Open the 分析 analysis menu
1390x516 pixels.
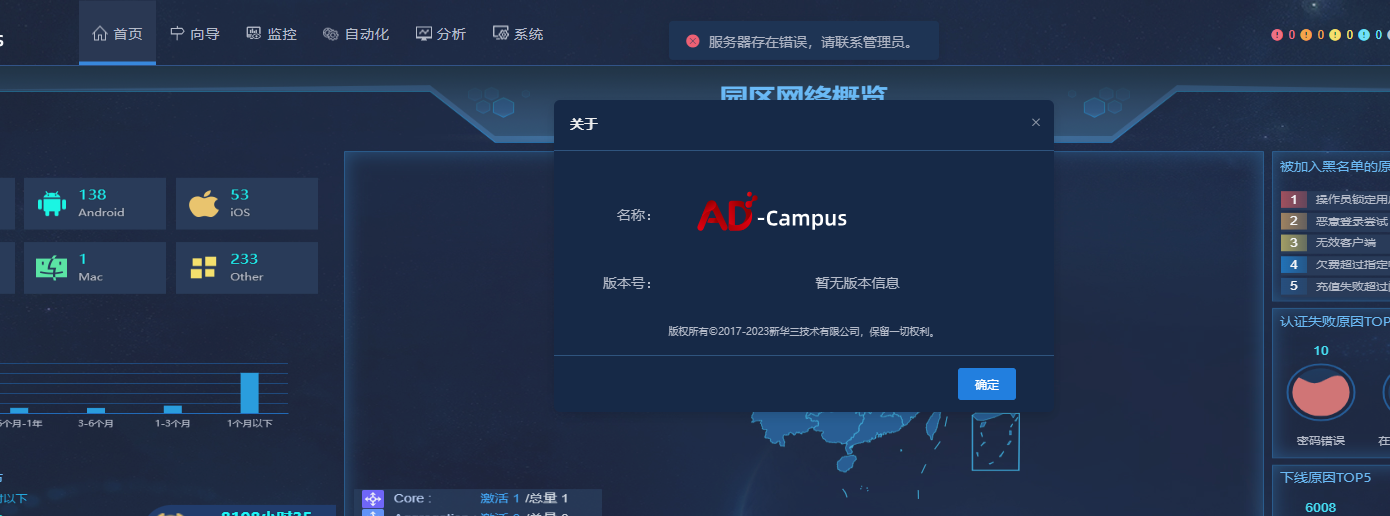tap(441, 33)
